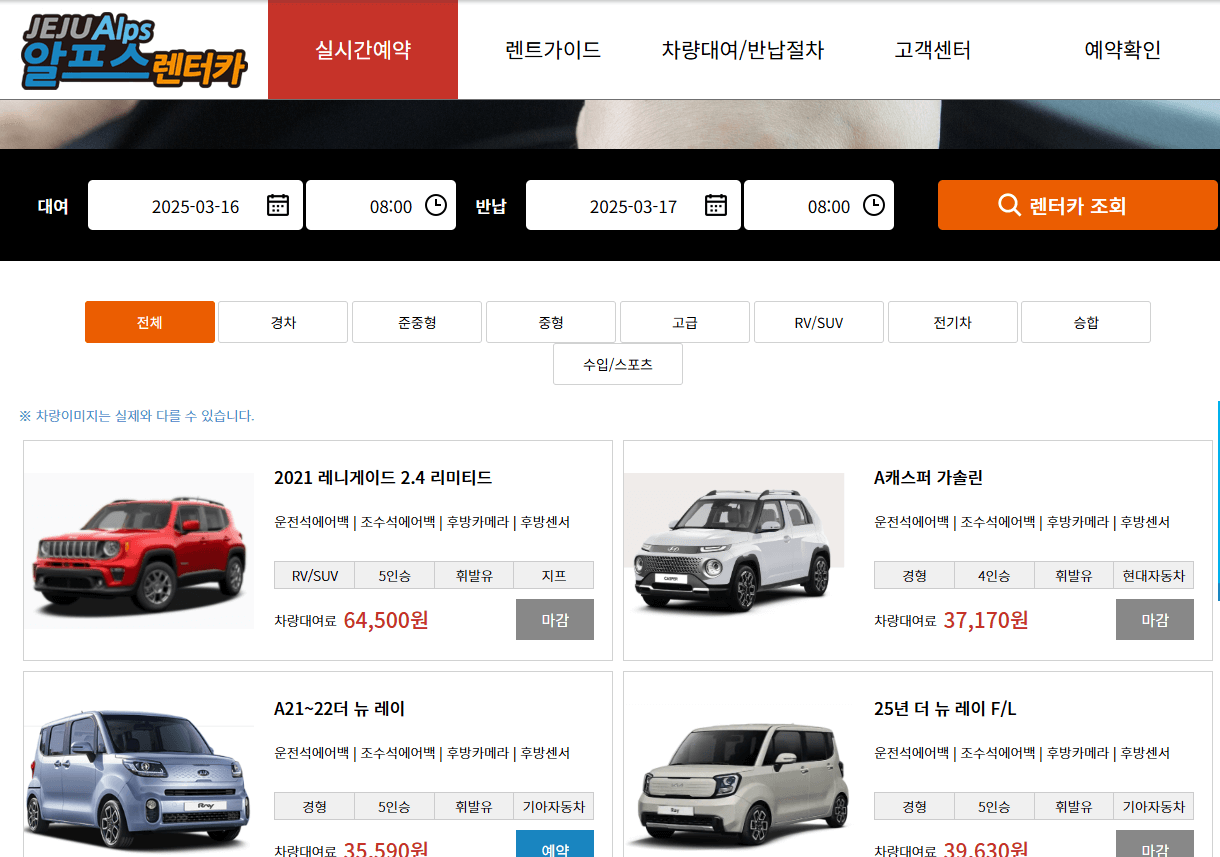Open 2021 레니게이드 2.4 리미티드 title
Viewport: 1220px width, 857px height.
pos(383,478)
